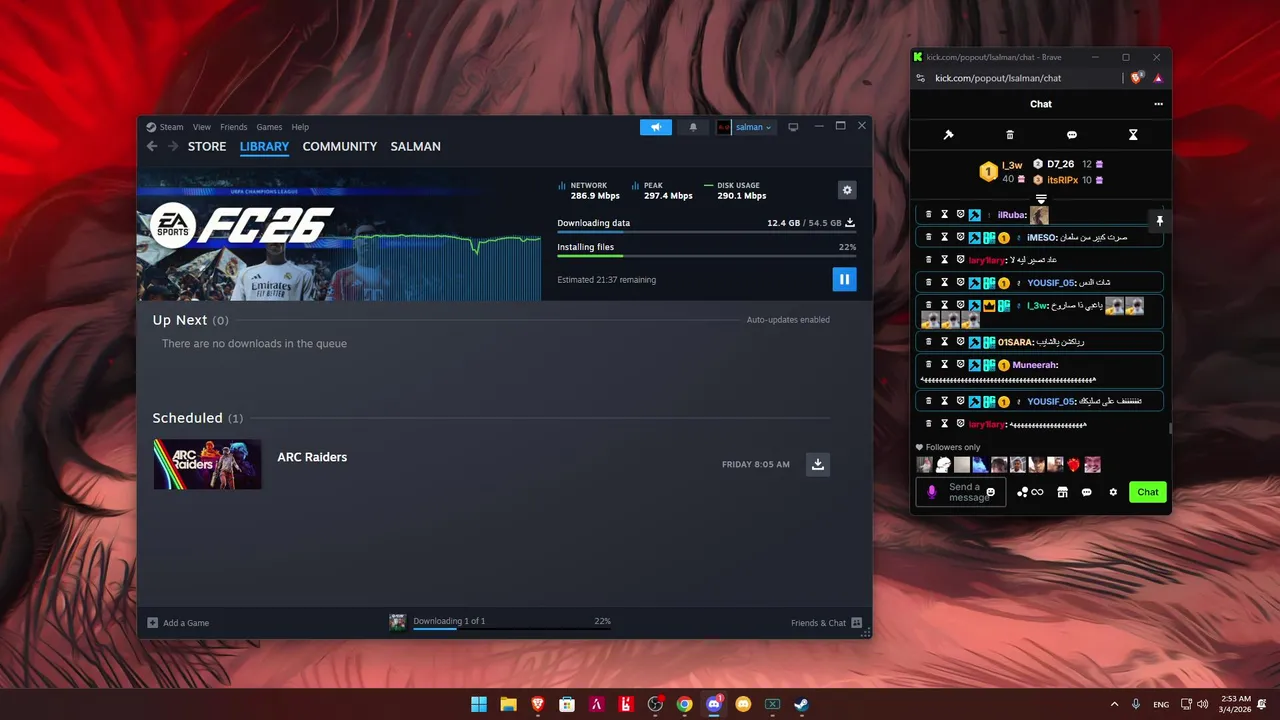
Task: Go back with Steam's back arrow
Action: coord(152,146)
